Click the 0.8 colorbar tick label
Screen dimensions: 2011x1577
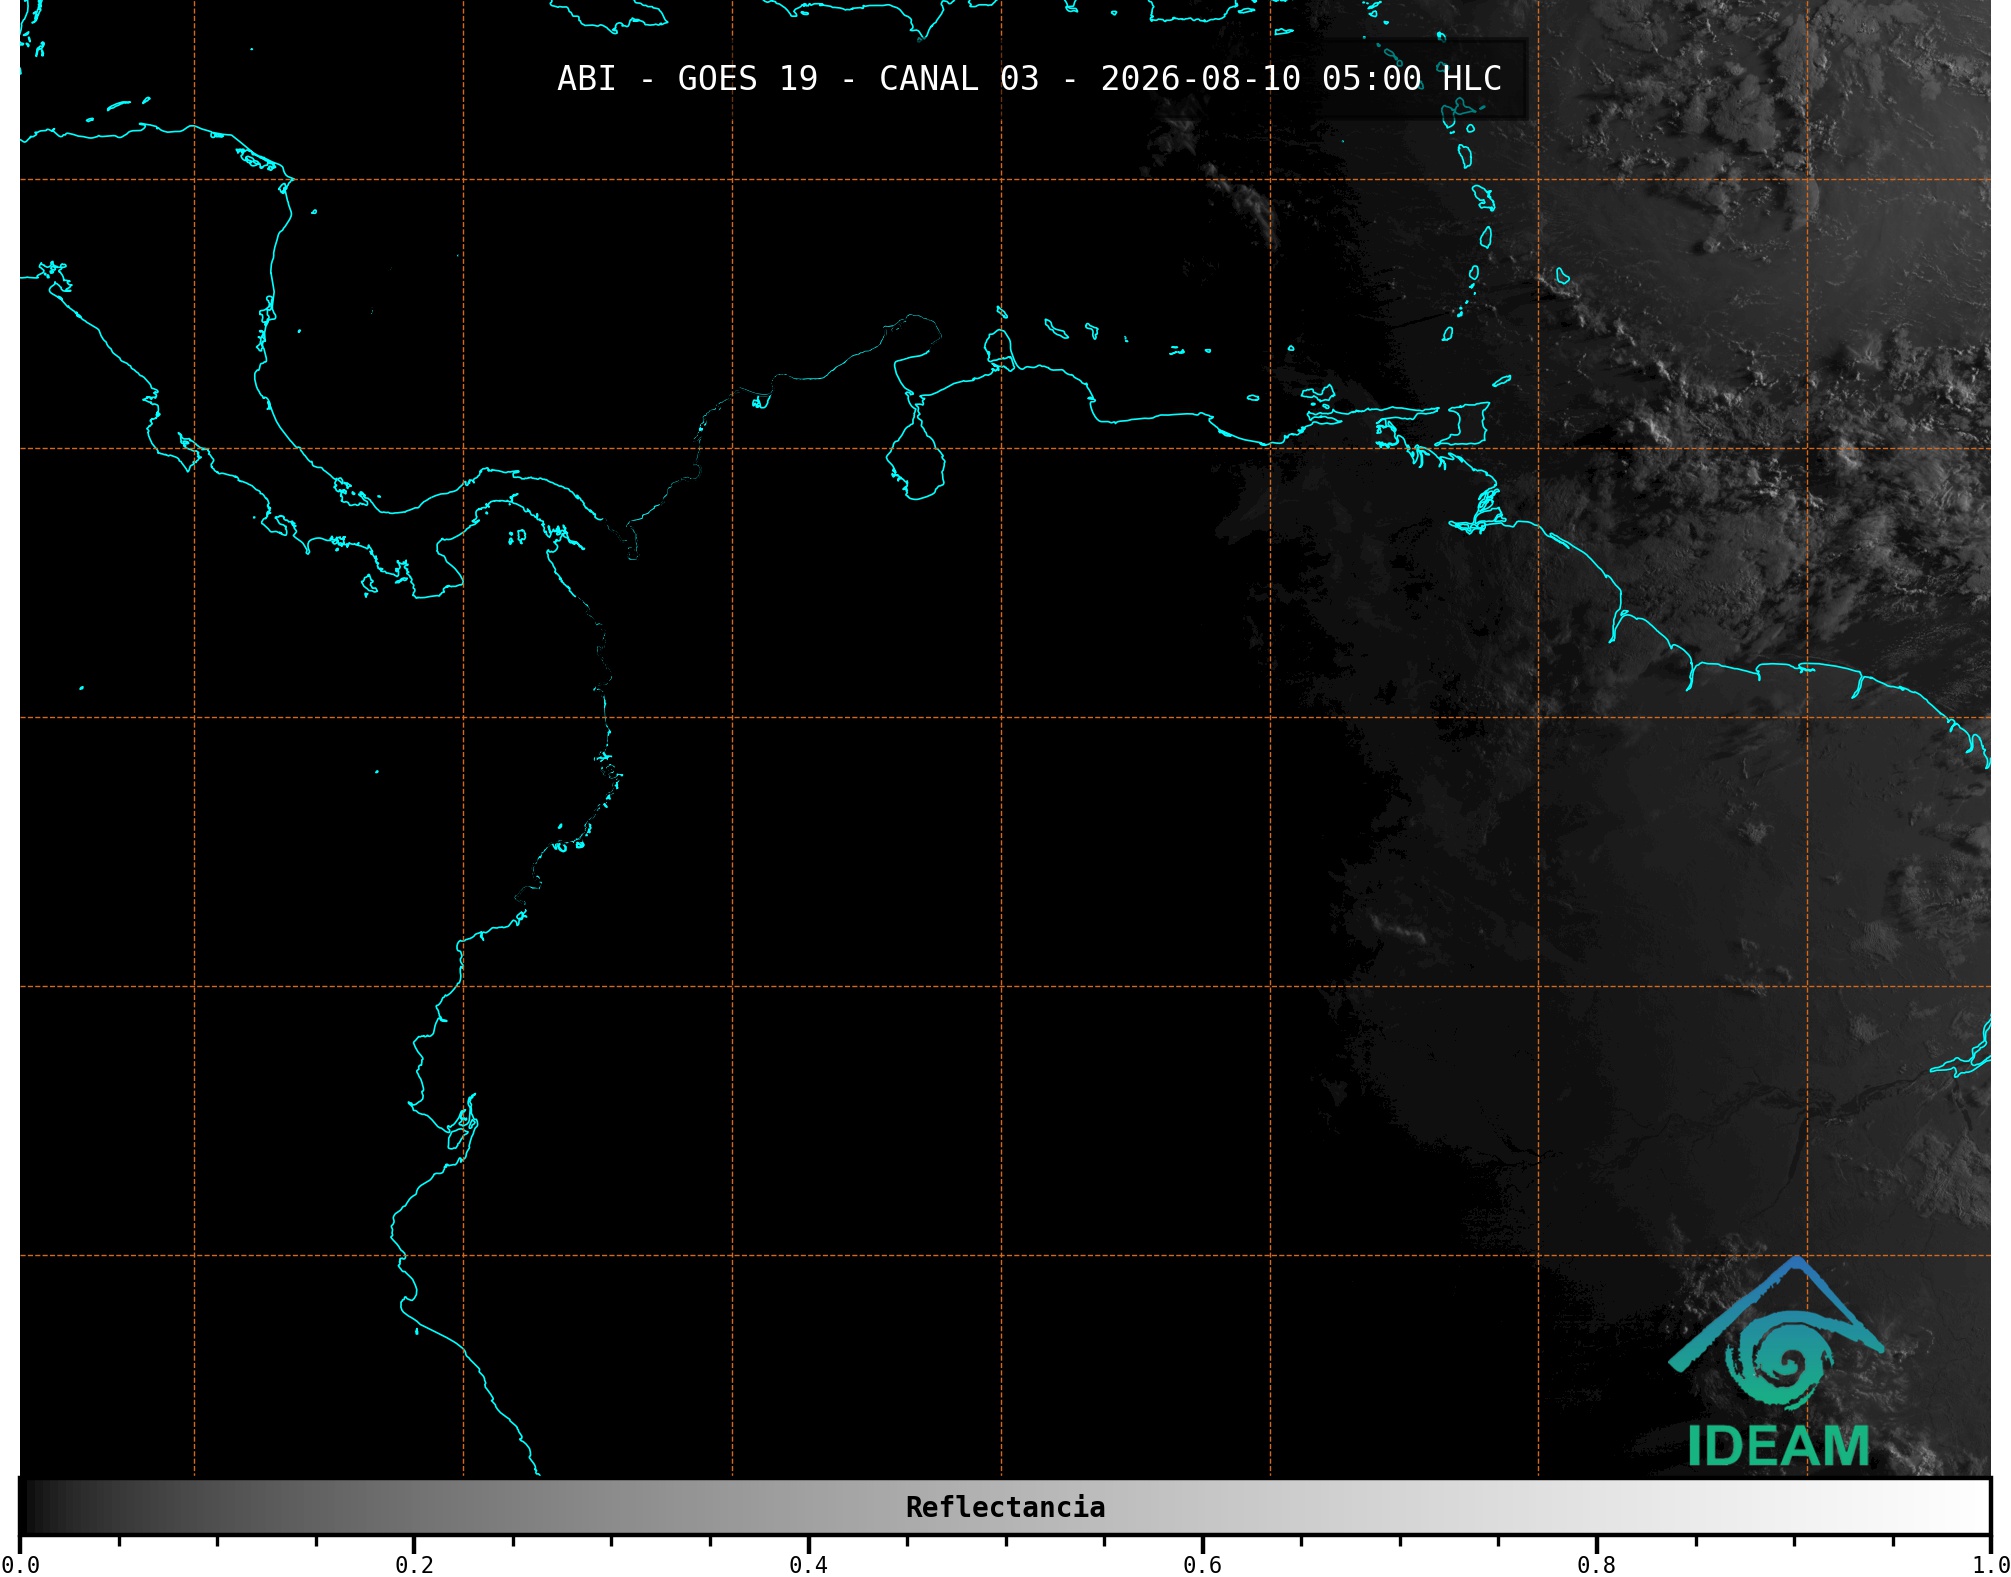[1596, 1565]
